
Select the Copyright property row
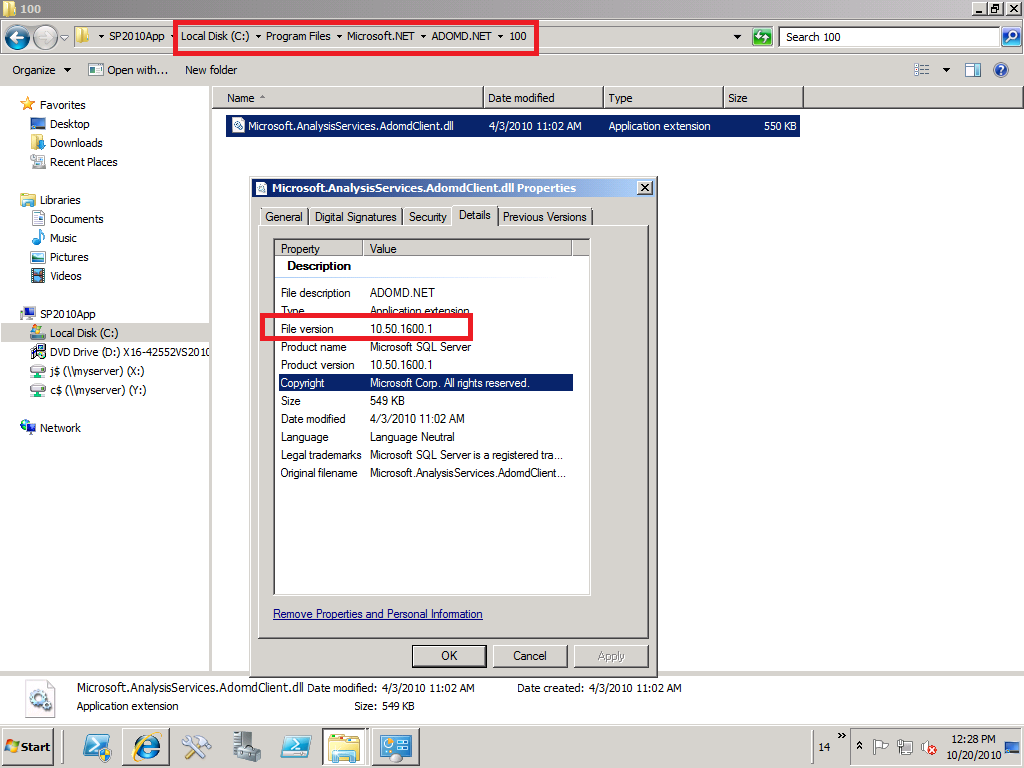click(425, 383)
